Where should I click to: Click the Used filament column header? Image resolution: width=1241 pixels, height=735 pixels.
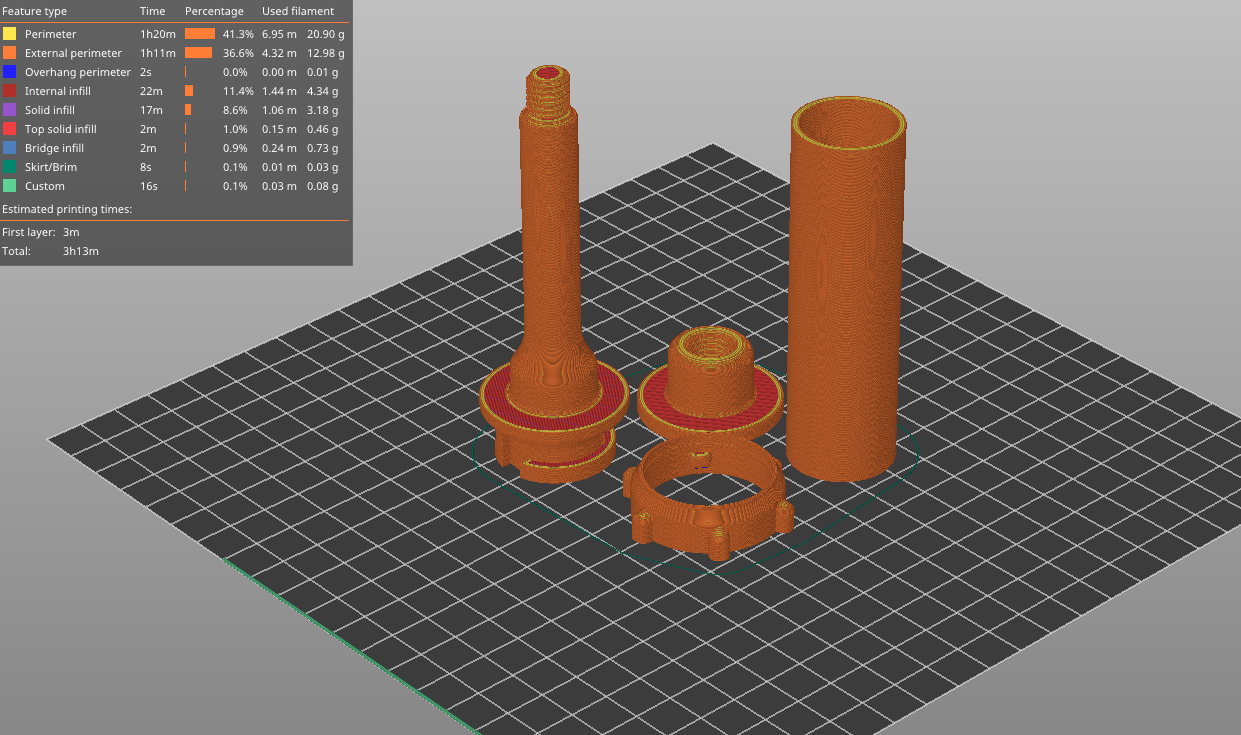298,11
